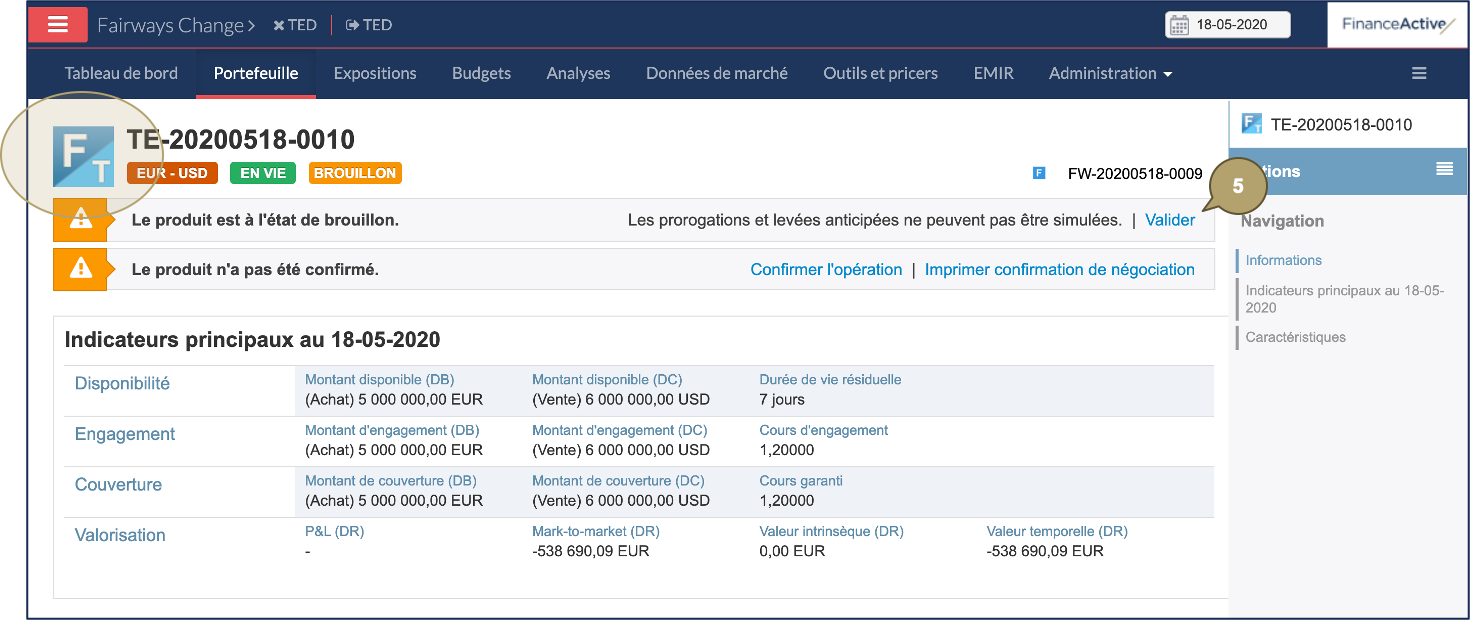Click the TE-20200518-0010 page title
This screenshot has height=620, width=1470.
pyautogui.click(x=241, y=139)
